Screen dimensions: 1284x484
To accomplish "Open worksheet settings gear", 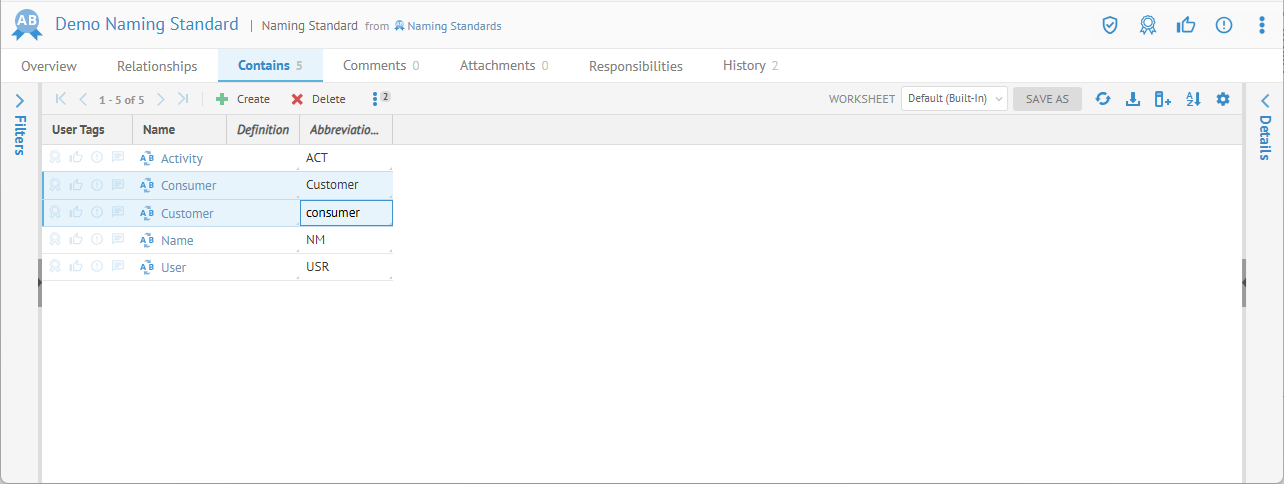I will 1222,99.
